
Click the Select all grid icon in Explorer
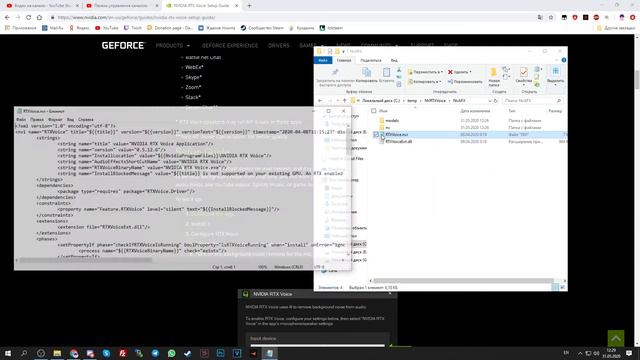point(556,71)
